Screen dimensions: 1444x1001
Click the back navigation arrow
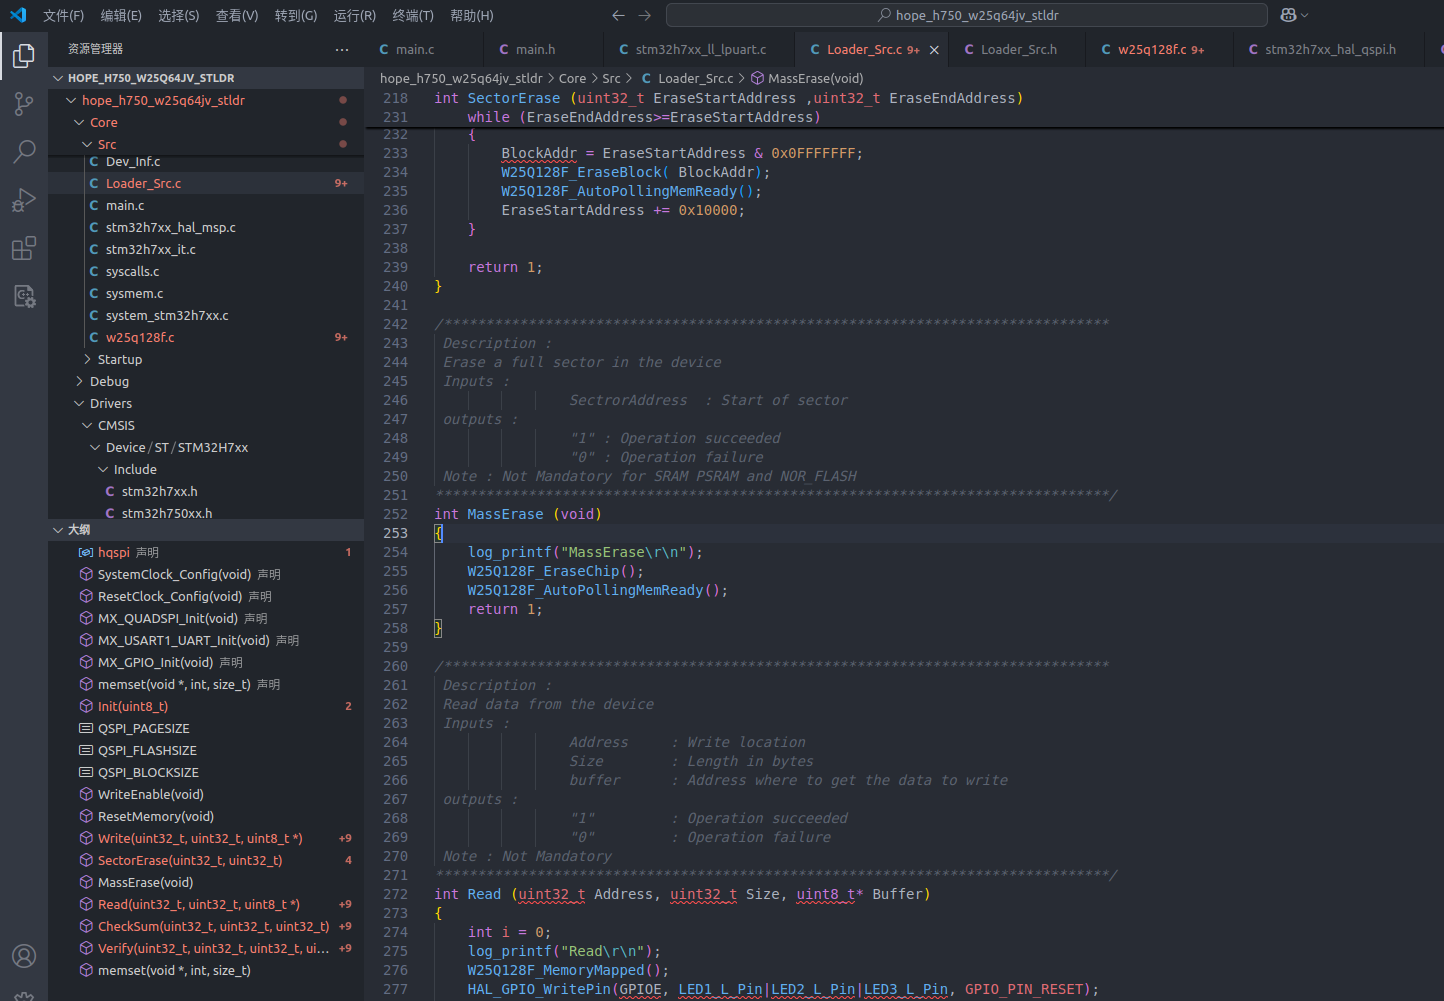tap(619, 15)
